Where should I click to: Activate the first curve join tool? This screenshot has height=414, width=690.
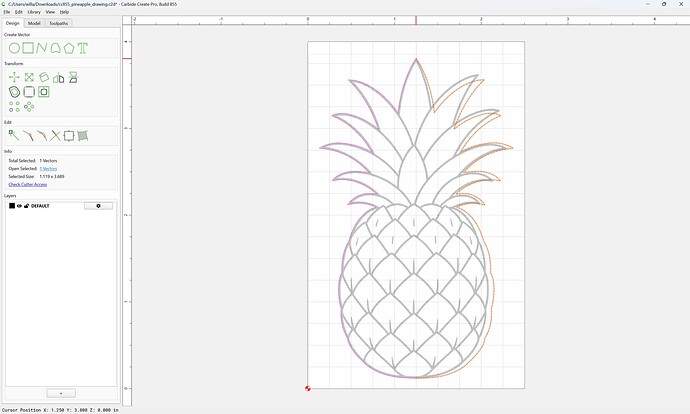[28, 136]
